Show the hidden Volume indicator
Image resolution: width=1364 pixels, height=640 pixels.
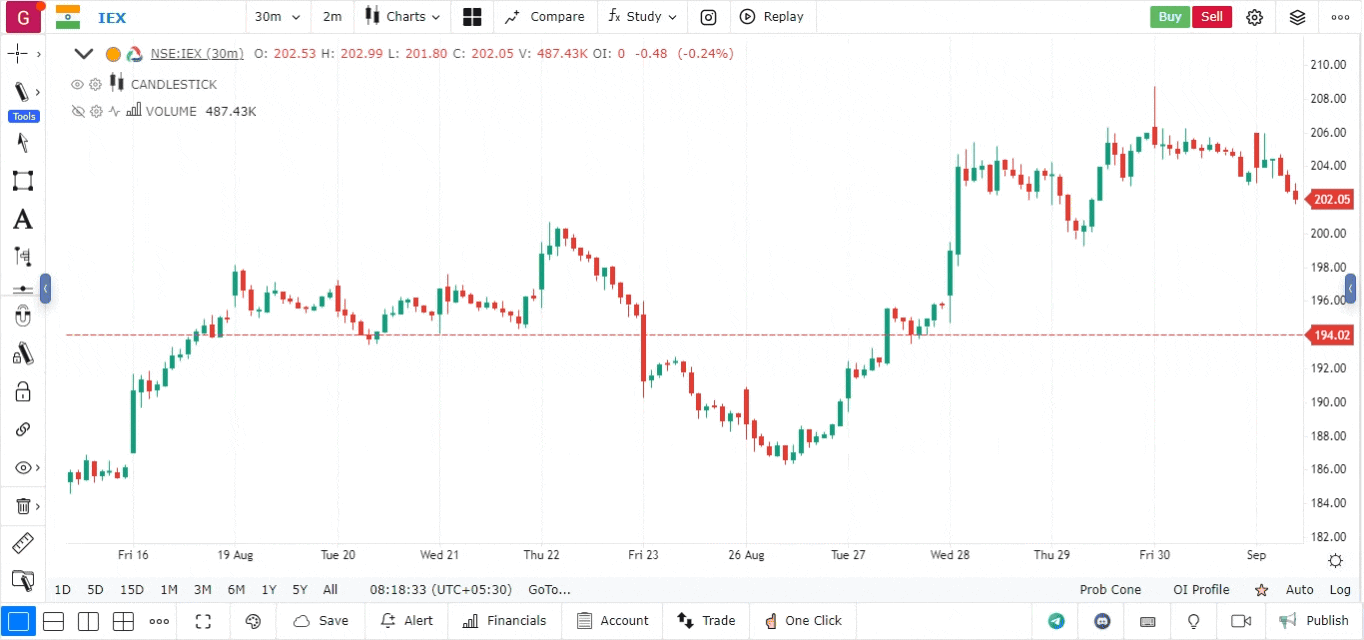(x=77, y=112)
